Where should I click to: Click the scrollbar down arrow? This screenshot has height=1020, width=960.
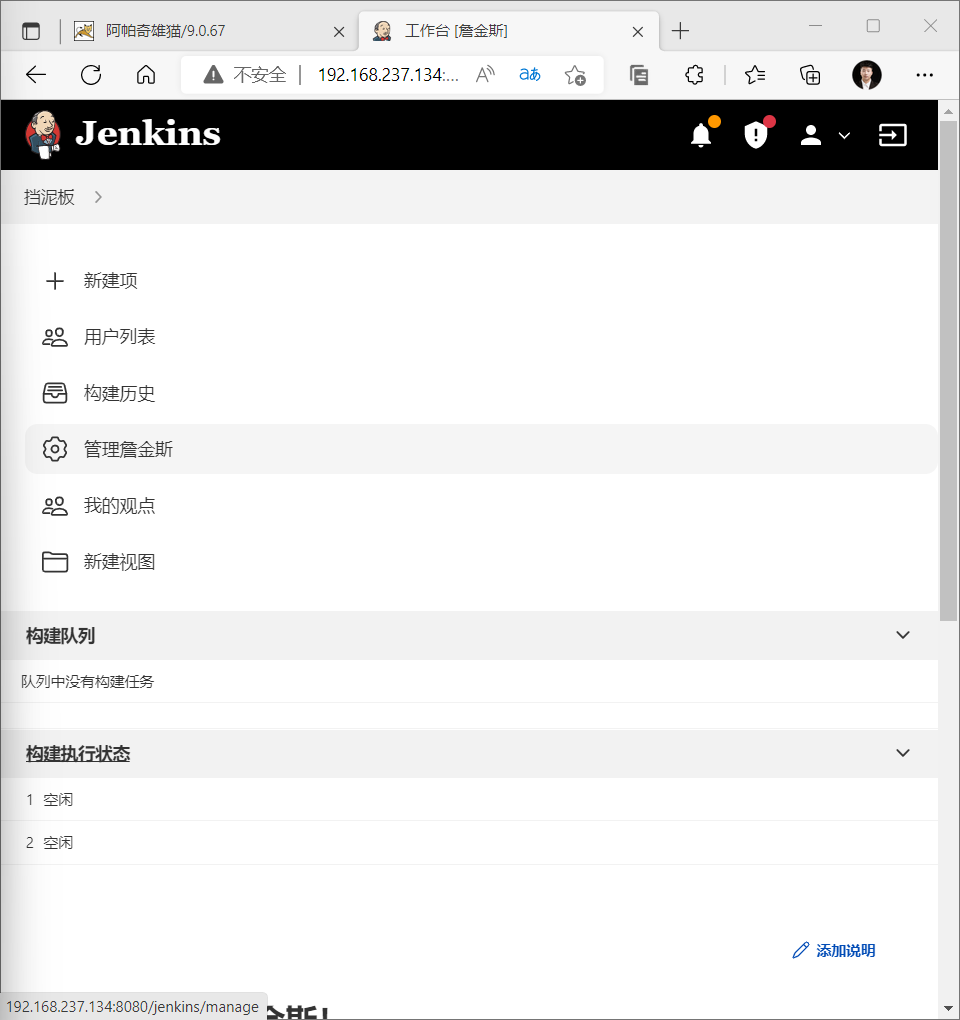coord(948,1010)
